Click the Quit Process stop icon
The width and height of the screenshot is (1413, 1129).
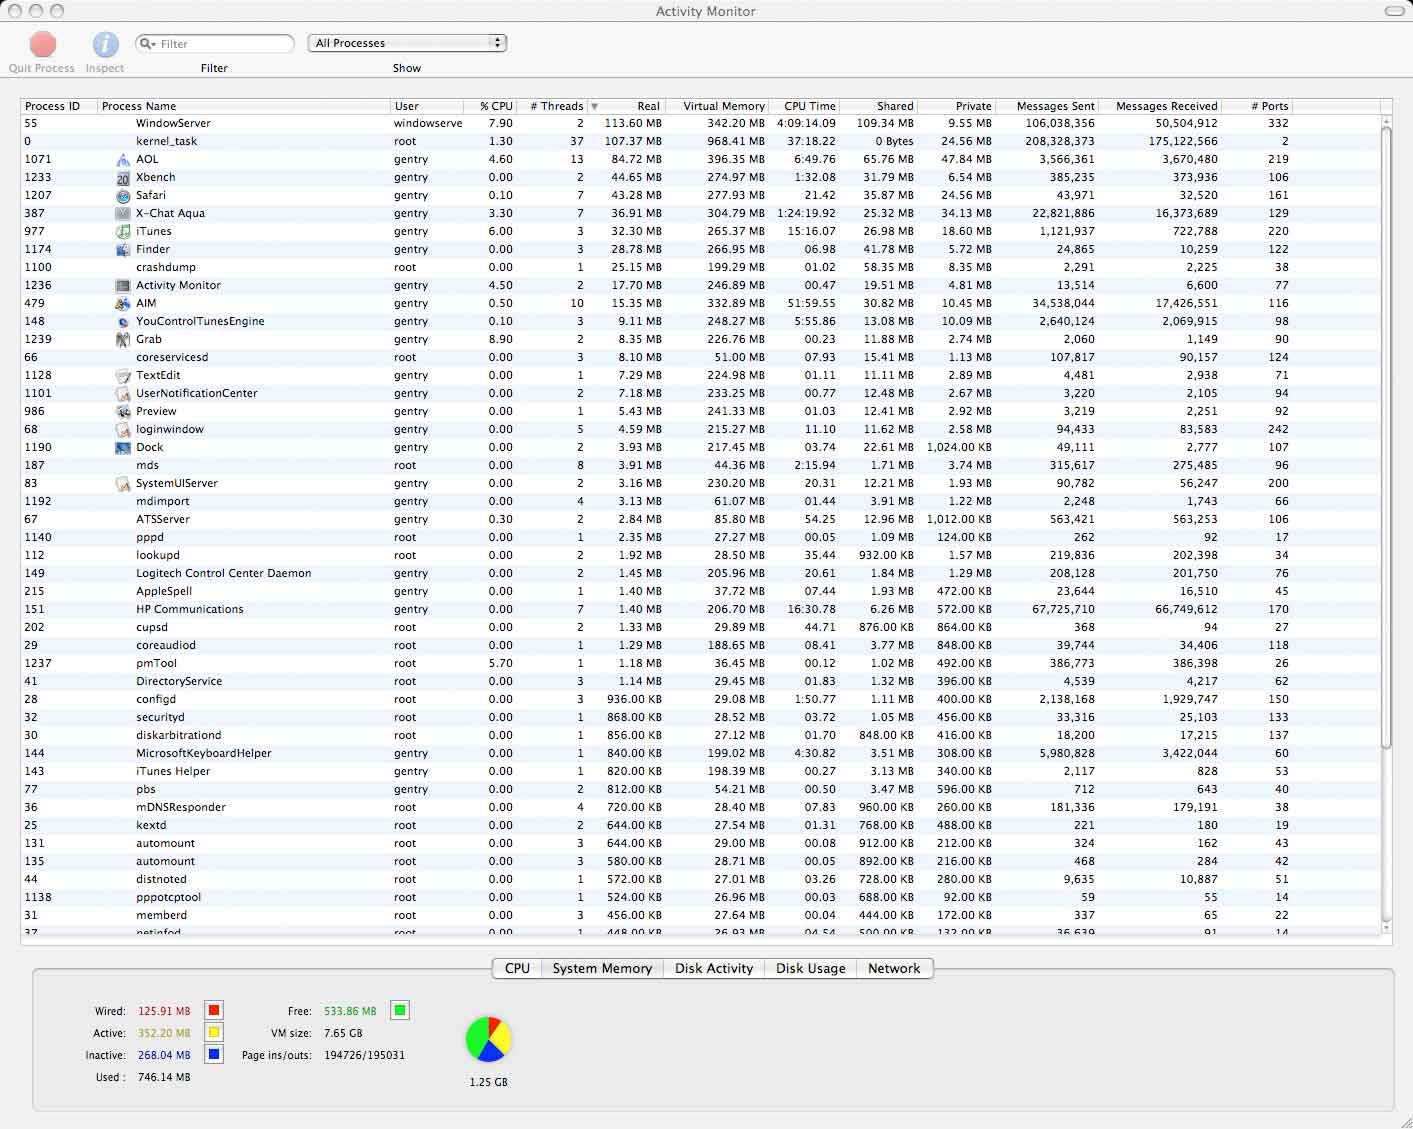(x=42, y=44)
